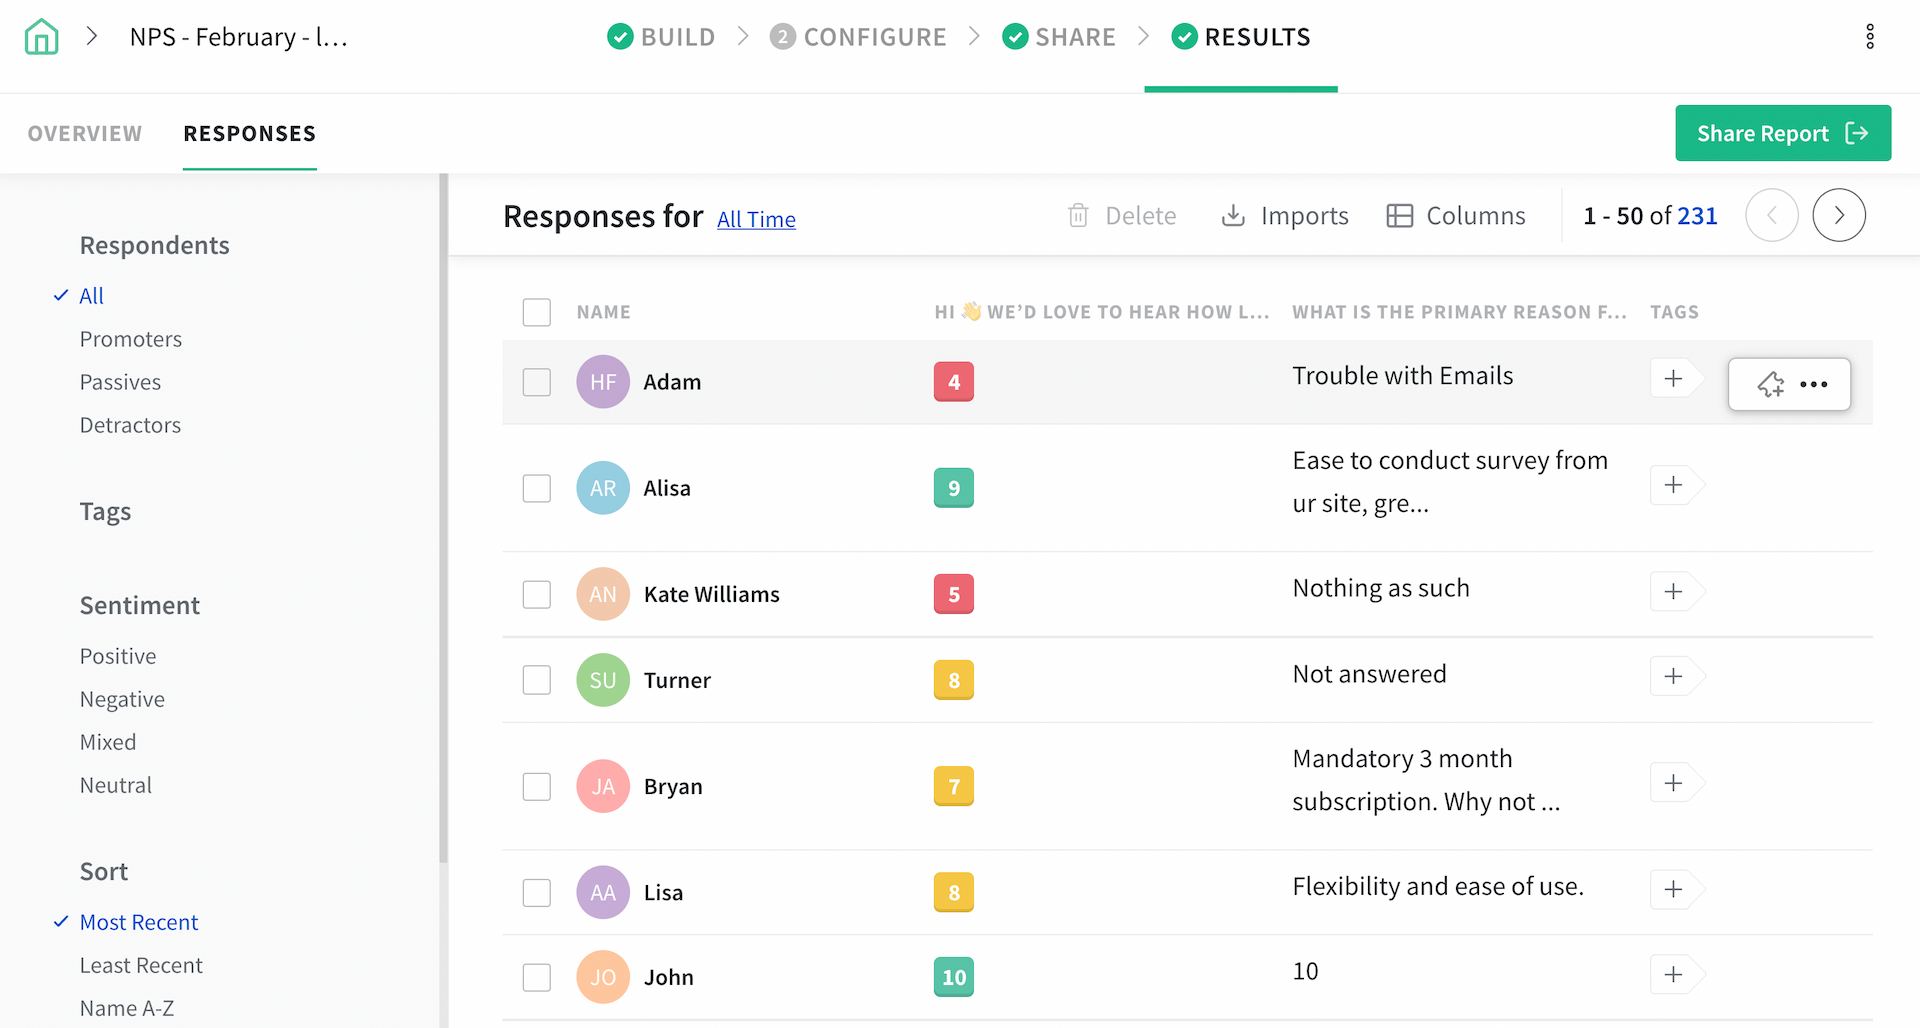Click the previous-page chevron arrow
This screenshot has width=1920, height=1028.
pos(1772,215)
